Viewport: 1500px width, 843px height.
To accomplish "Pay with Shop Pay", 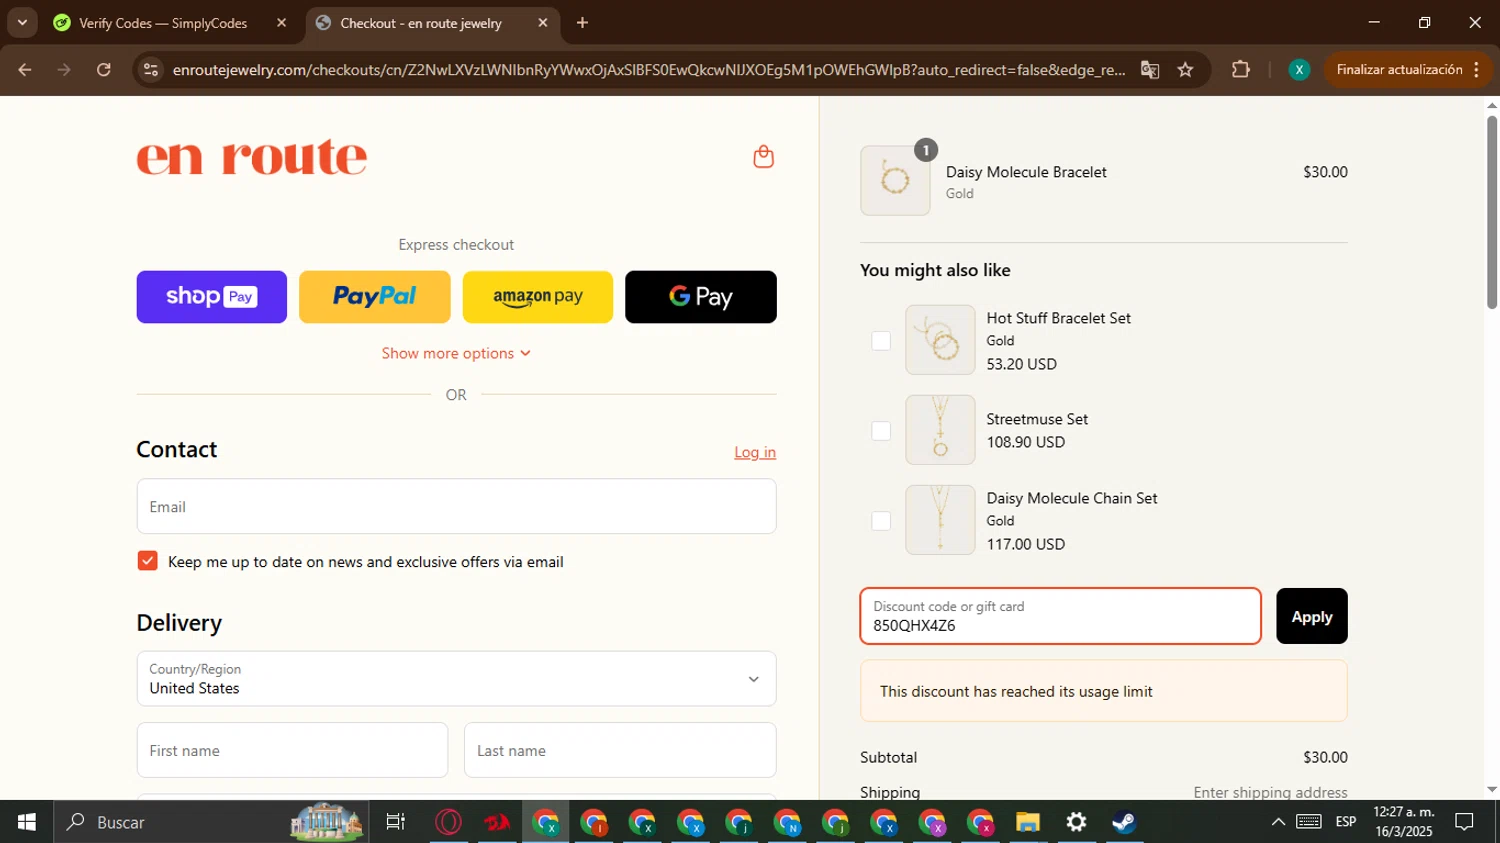I will tap(212, 297).
